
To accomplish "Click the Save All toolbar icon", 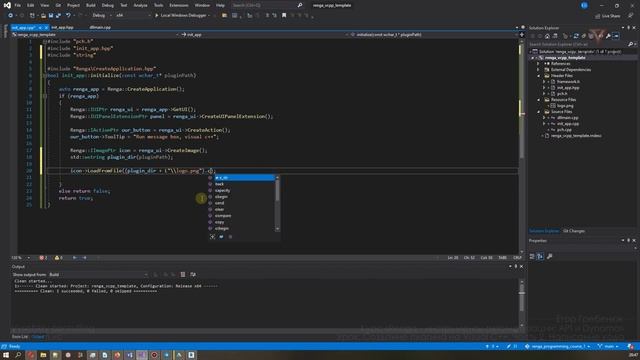I will [x=58, y=16].
